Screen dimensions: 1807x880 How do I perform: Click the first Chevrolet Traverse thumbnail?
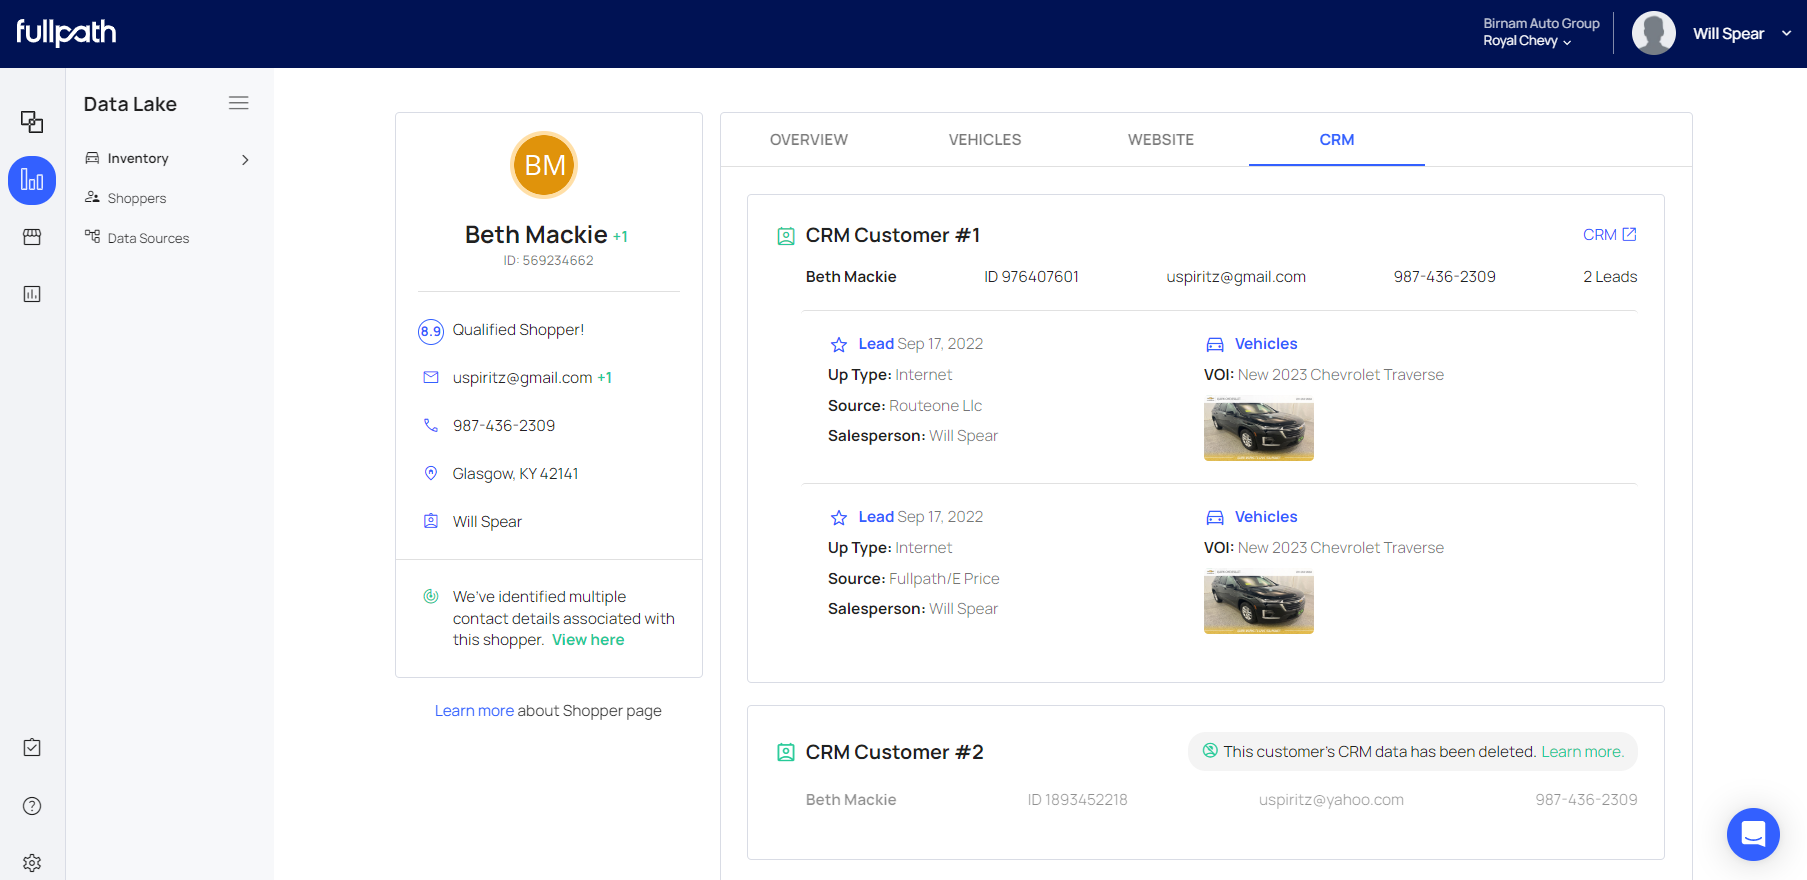(x=1258, y=428)
